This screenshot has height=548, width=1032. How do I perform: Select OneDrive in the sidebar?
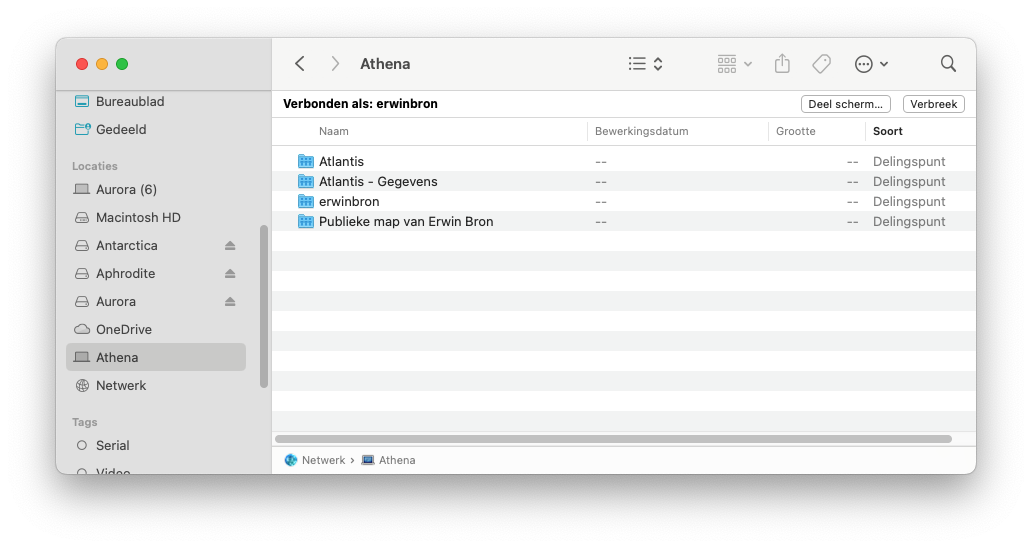[x=123, y=330]
